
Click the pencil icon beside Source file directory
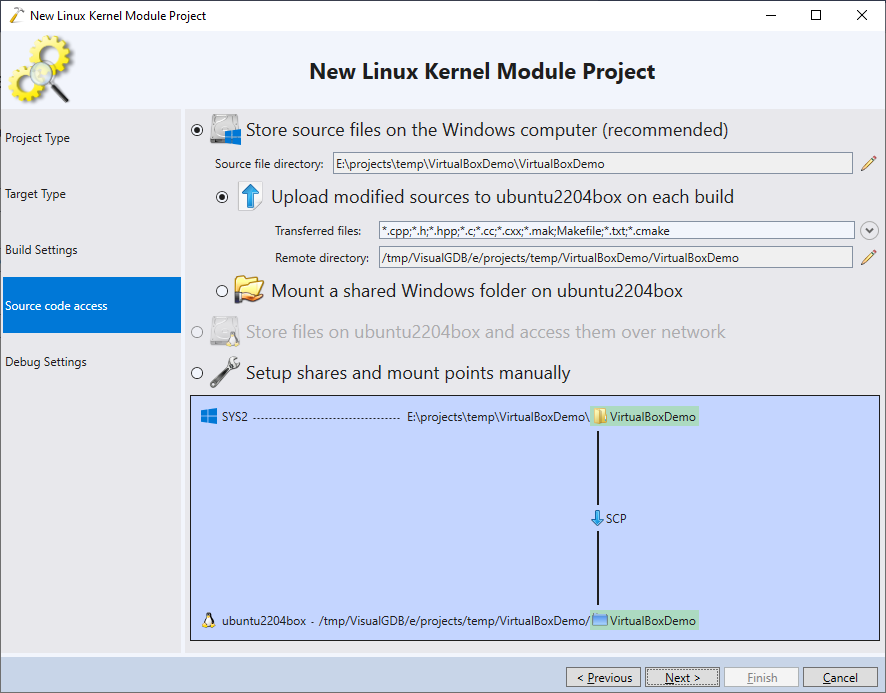click(x=868, y=164)
